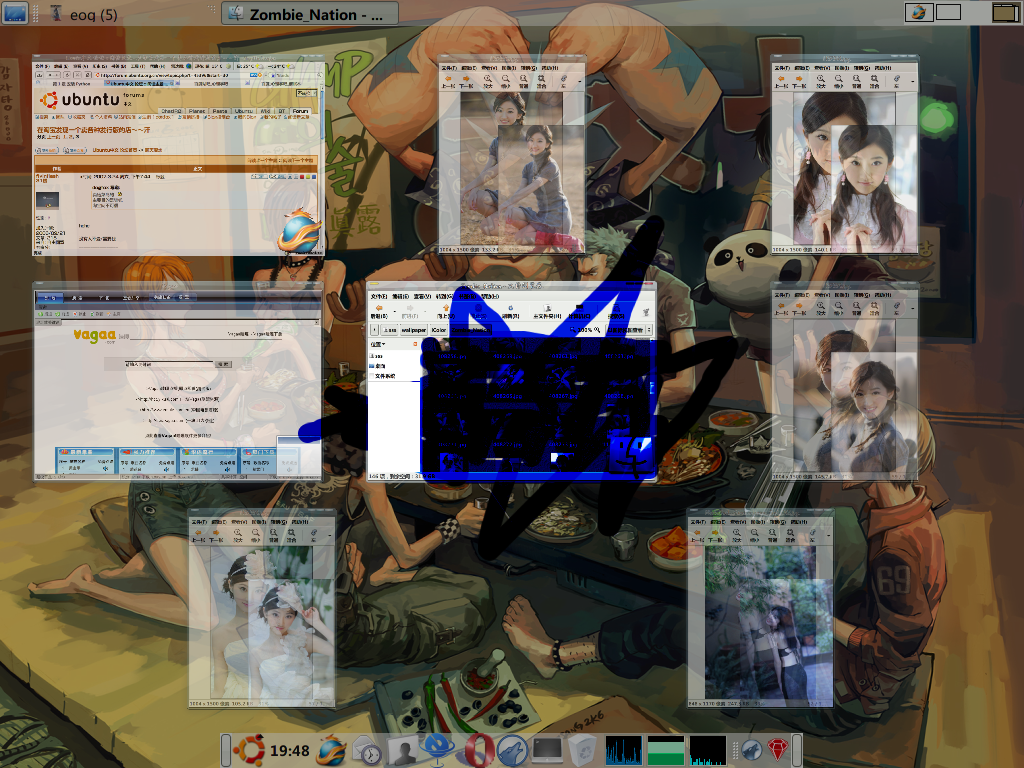Go back in Zombie_Nation file manager

coord(379,311)
